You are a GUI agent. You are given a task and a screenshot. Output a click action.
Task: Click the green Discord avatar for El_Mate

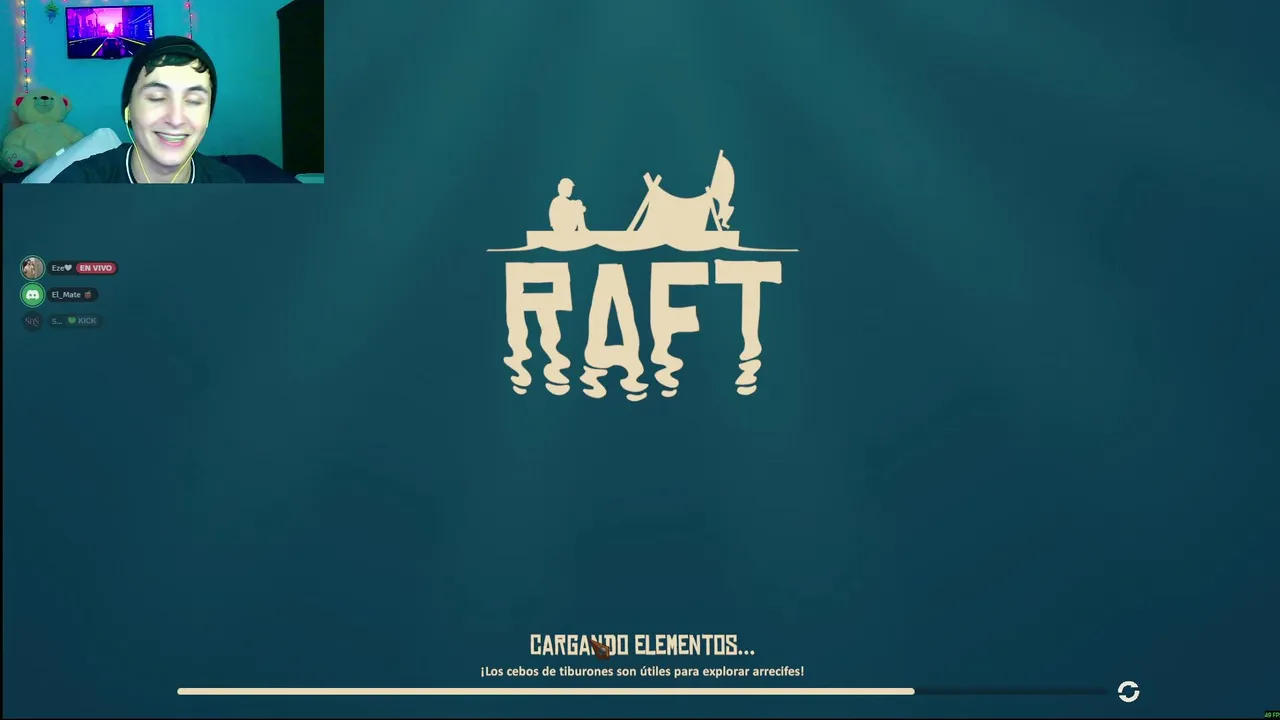(x=33, y=294)
